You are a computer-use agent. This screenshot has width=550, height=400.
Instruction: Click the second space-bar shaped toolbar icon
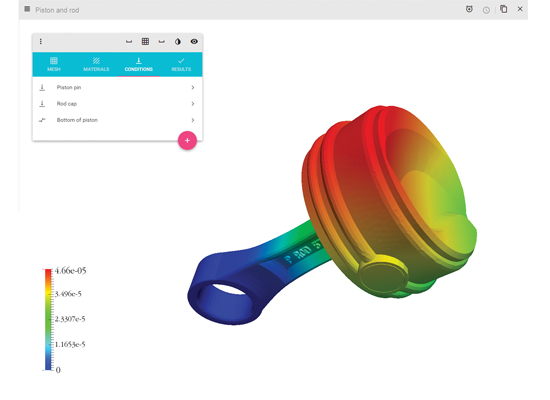click(161, 42)
